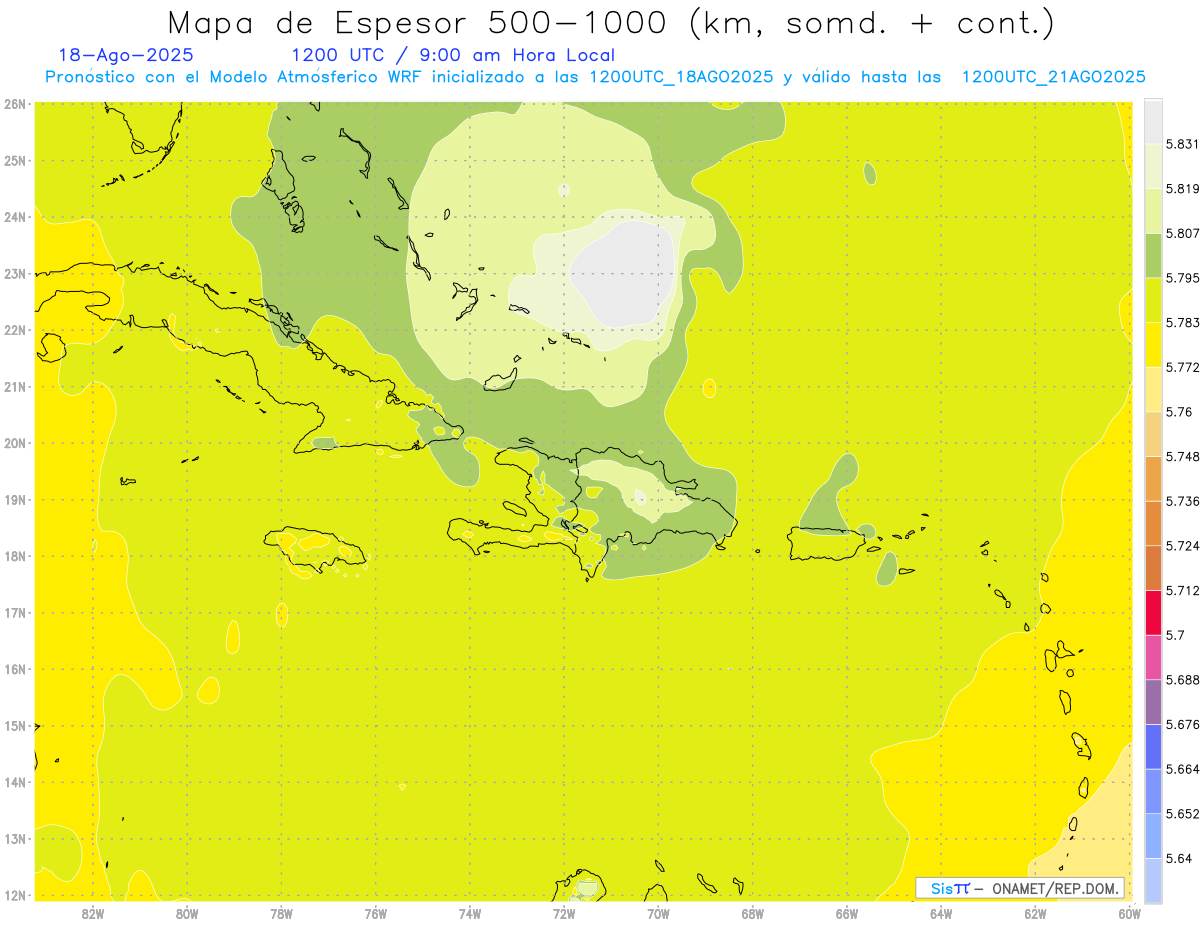The image size is (1200, 927).
Task: Click the 68W longitude label
Action: point(753,913)
